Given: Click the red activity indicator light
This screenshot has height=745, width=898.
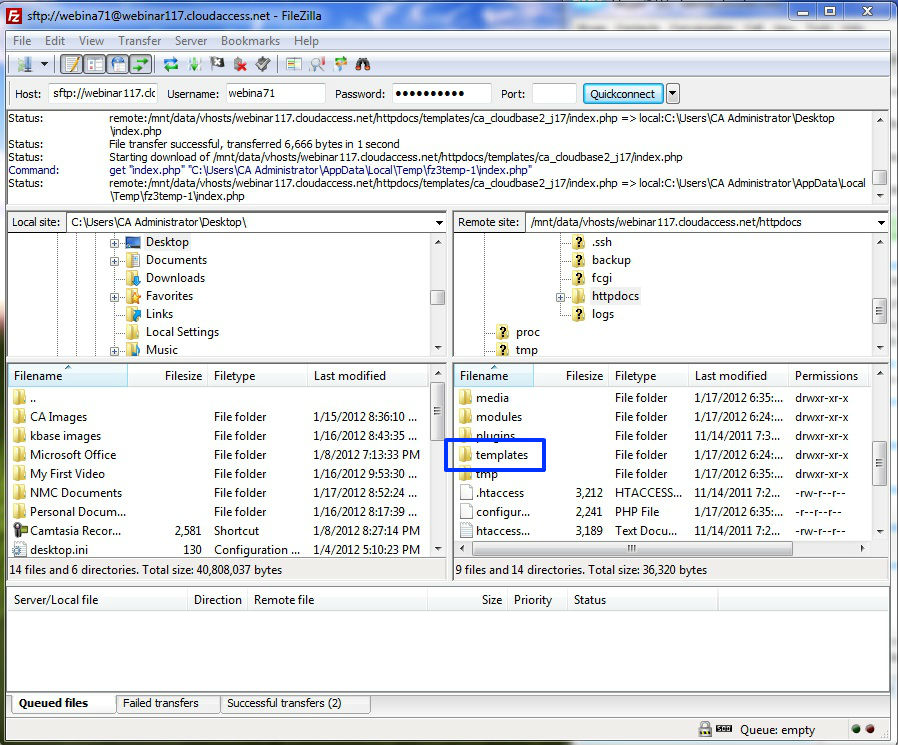Looking at the screenshot, I should coord(870,729).
